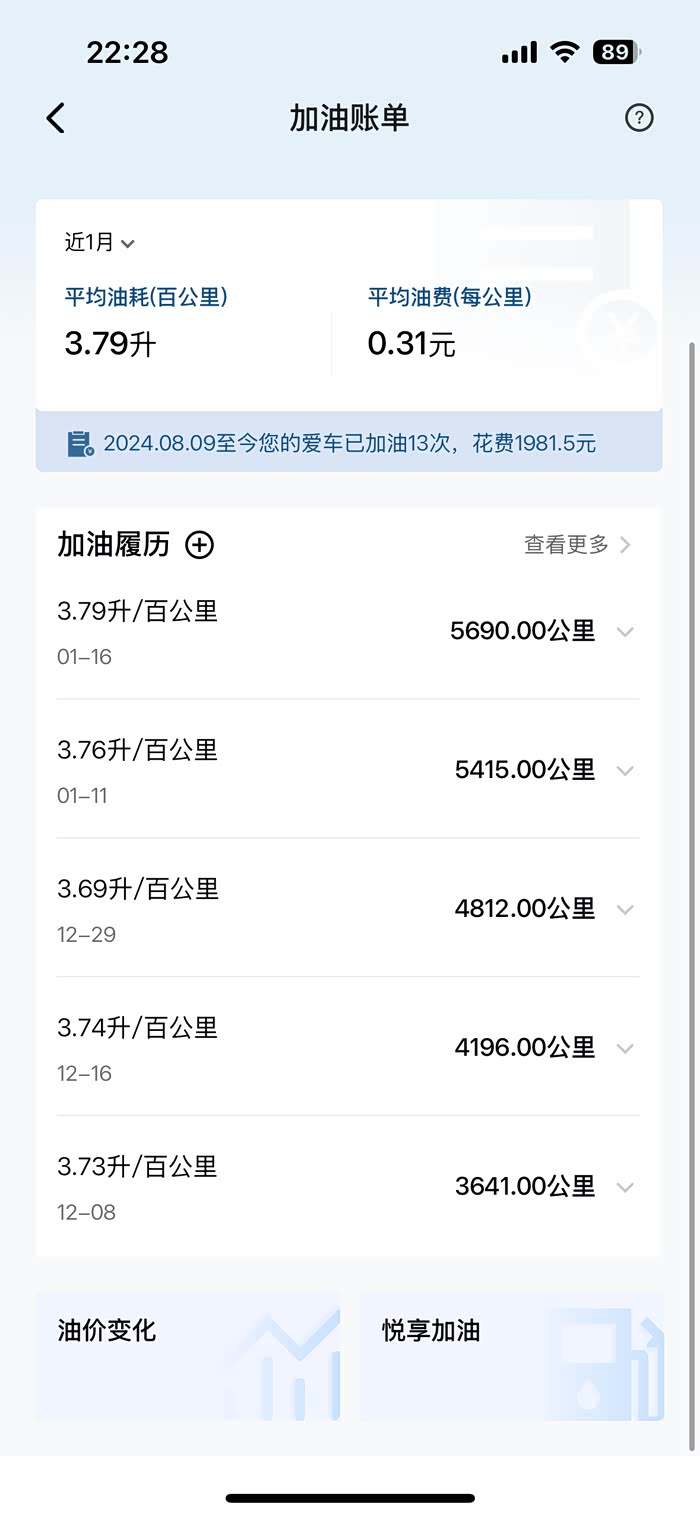Expand the 01-16 refuel record

tap(625, 632)
